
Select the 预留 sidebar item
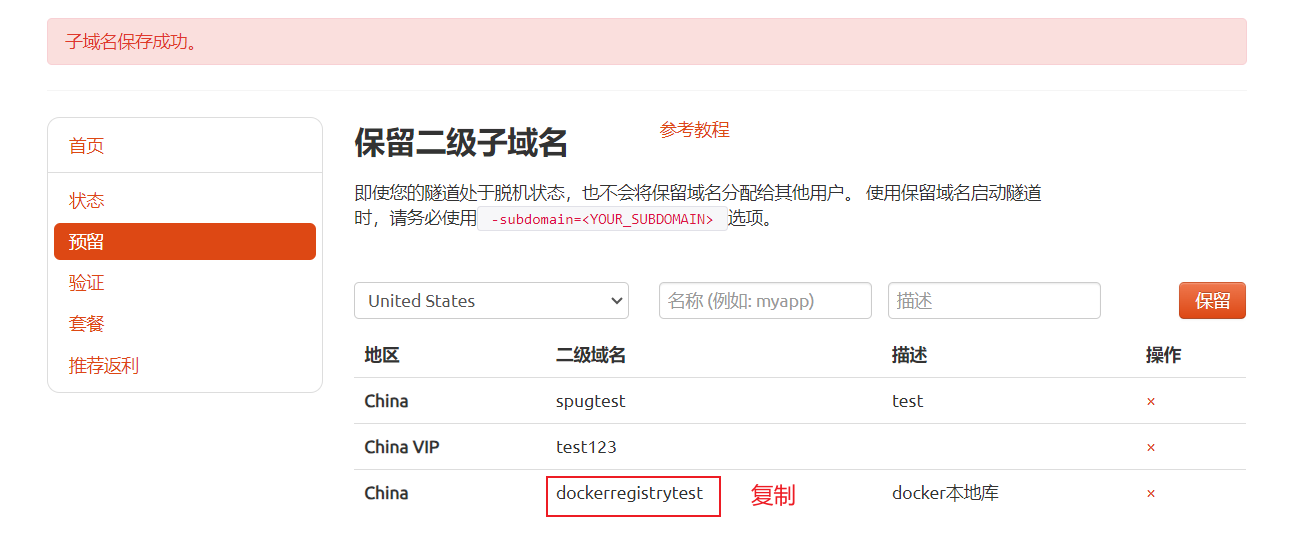(185, 242)
